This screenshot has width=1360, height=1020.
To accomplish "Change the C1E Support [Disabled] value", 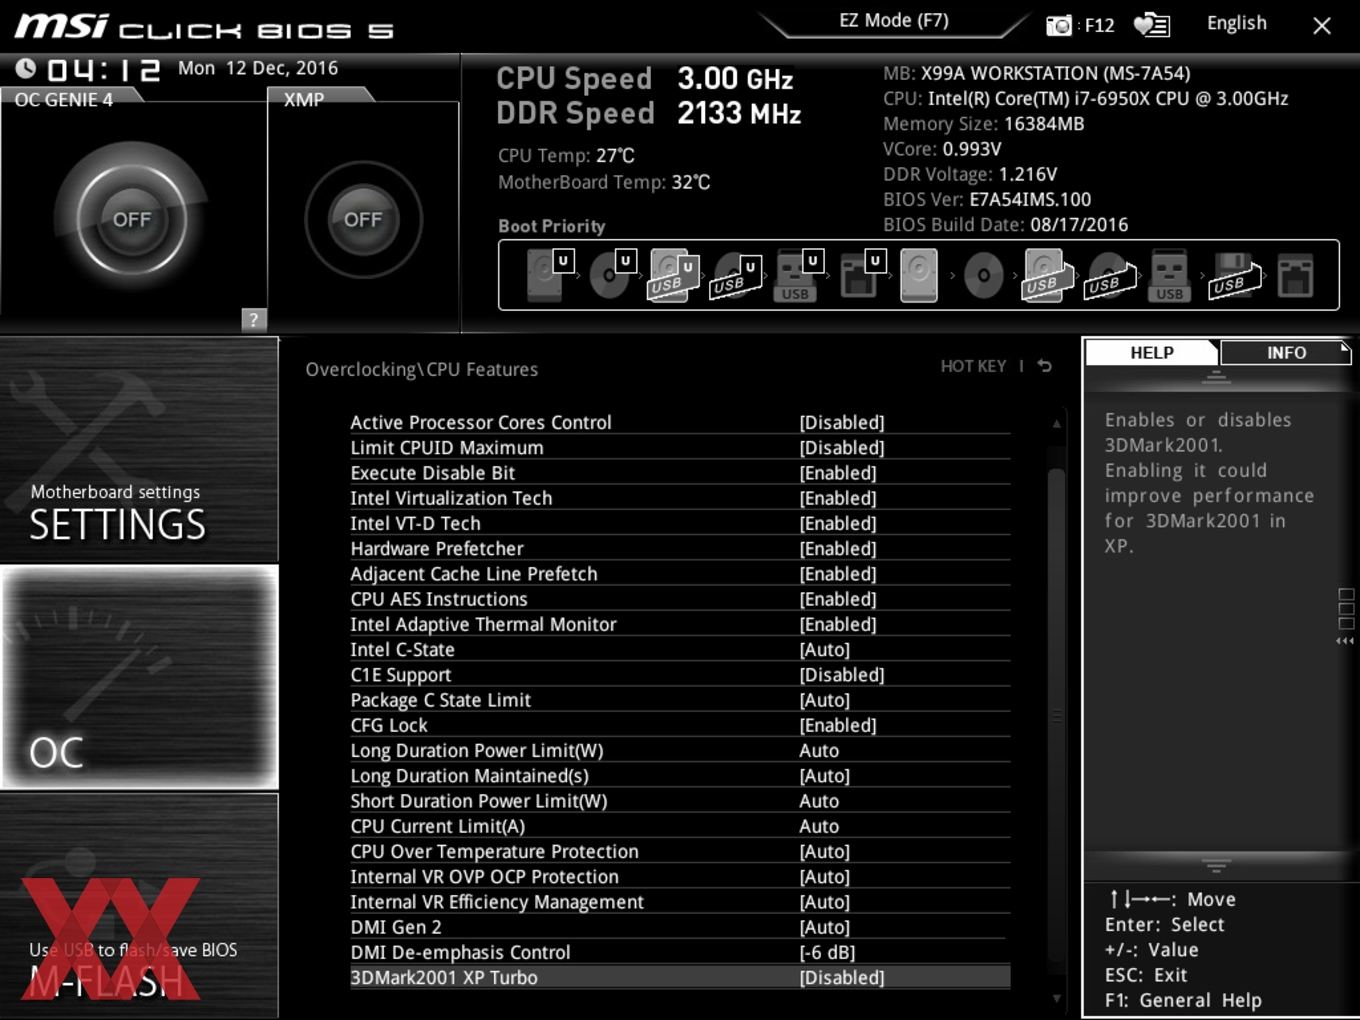I will [x=842, y=675].
